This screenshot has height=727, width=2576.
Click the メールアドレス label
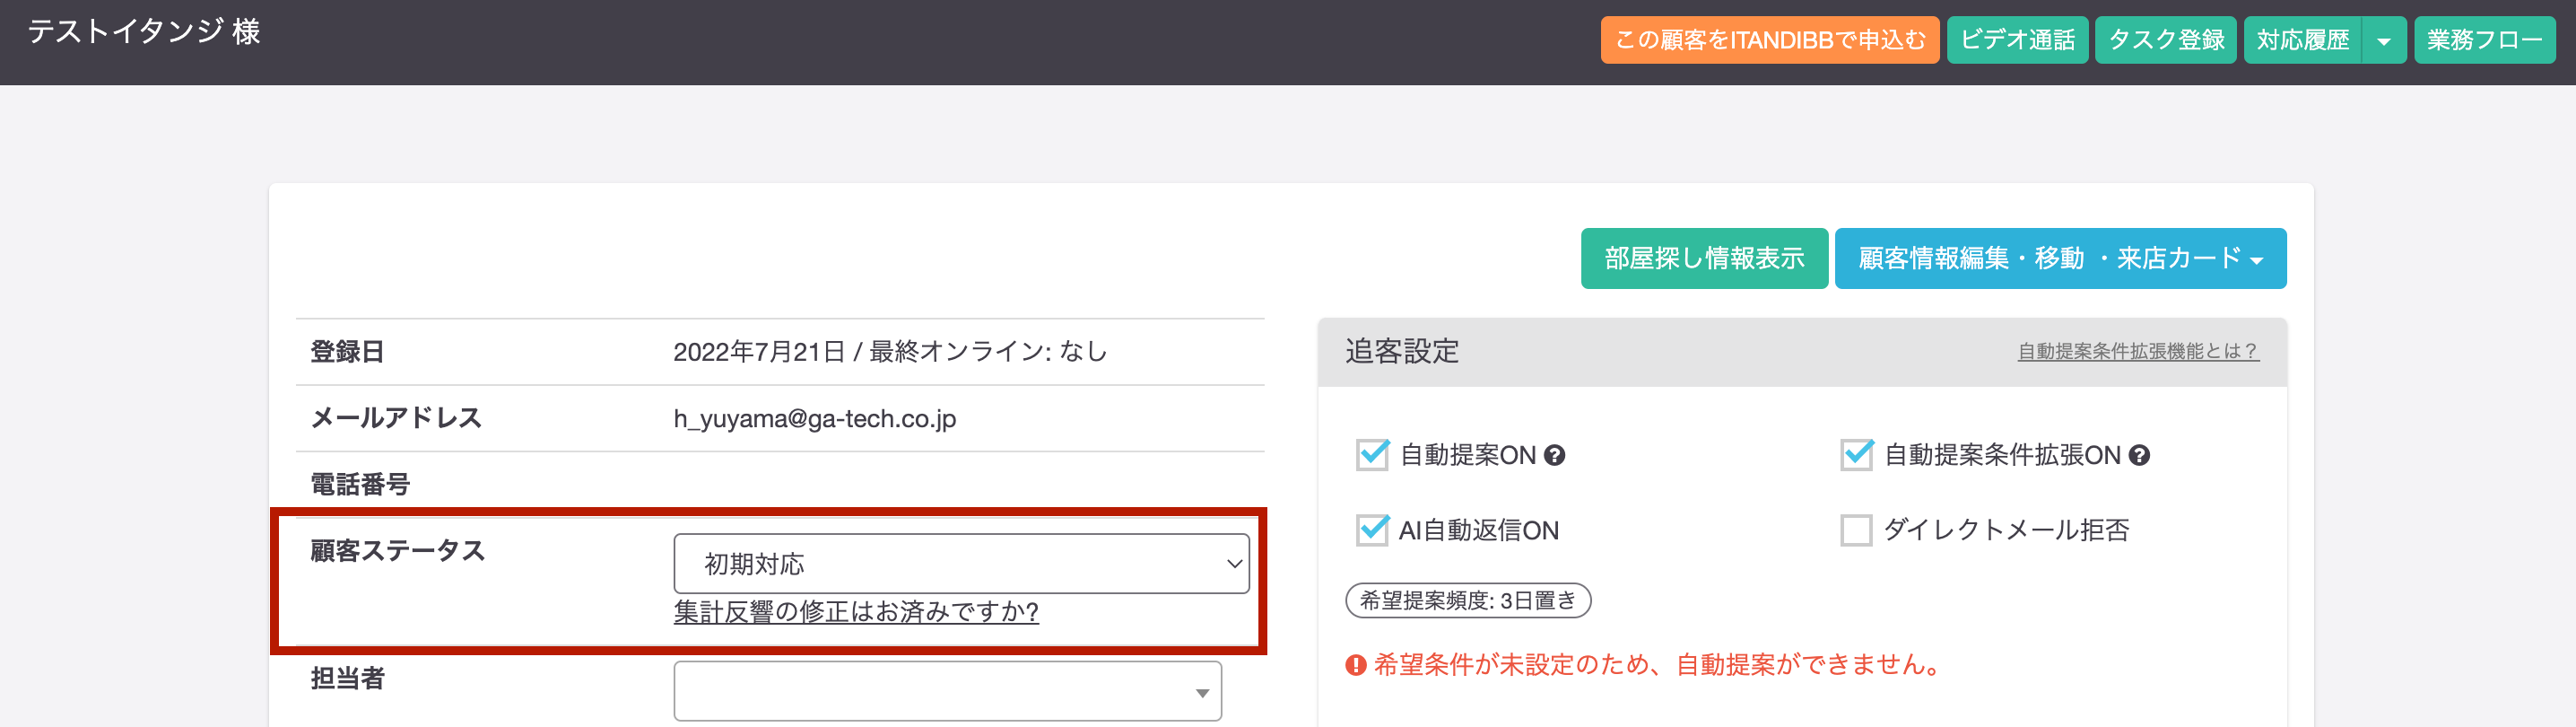(x=397, y=418)
